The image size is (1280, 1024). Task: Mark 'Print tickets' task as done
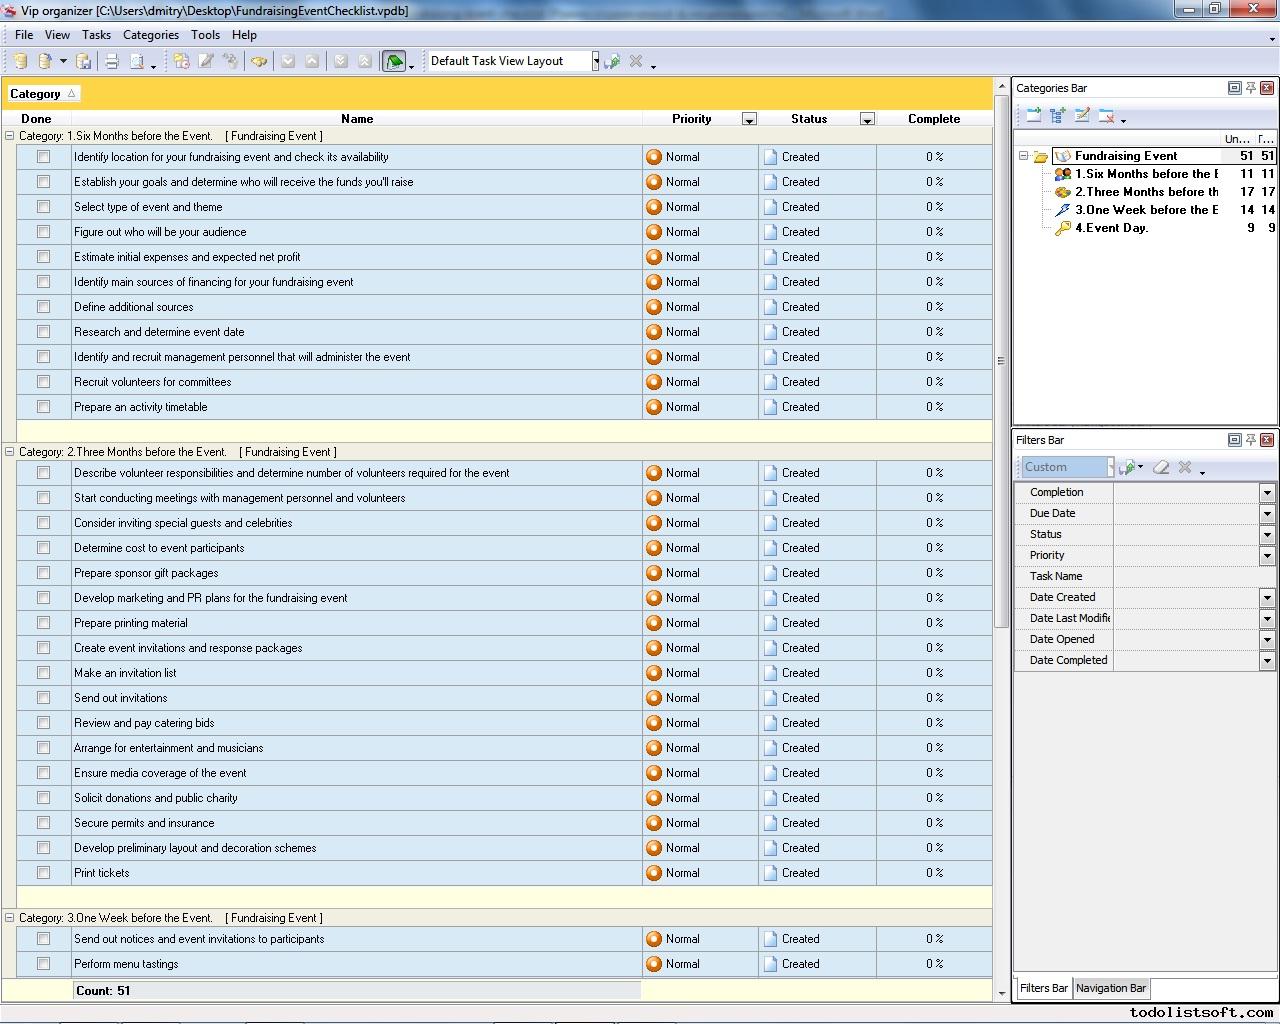pyautogui.click(x=43, y=873)
